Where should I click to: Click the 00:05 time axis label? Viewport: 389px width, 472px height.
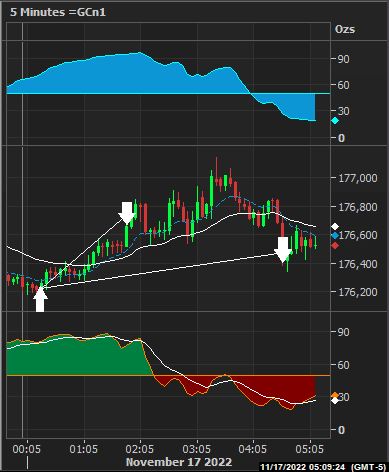(27, 449)
